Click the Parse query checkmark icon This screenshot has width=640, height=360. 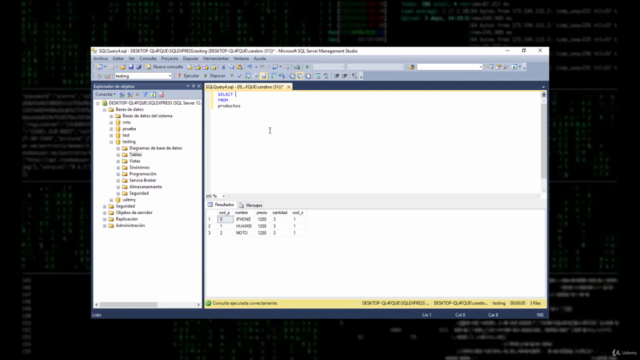point(240,76)
